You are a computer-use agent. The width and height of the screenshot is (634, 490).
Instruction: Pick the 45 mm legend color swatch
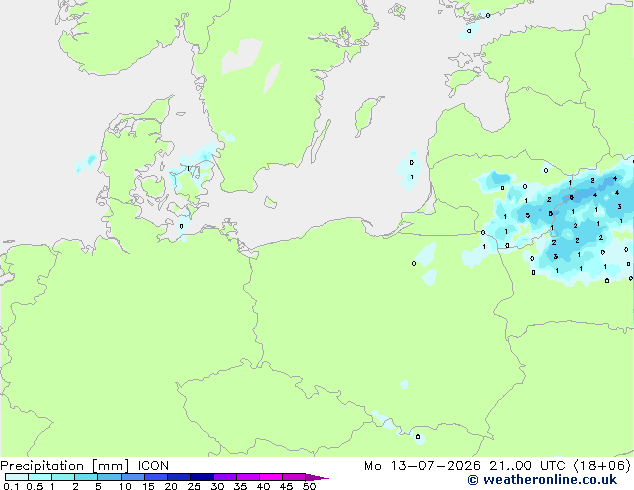click(294, 477)
